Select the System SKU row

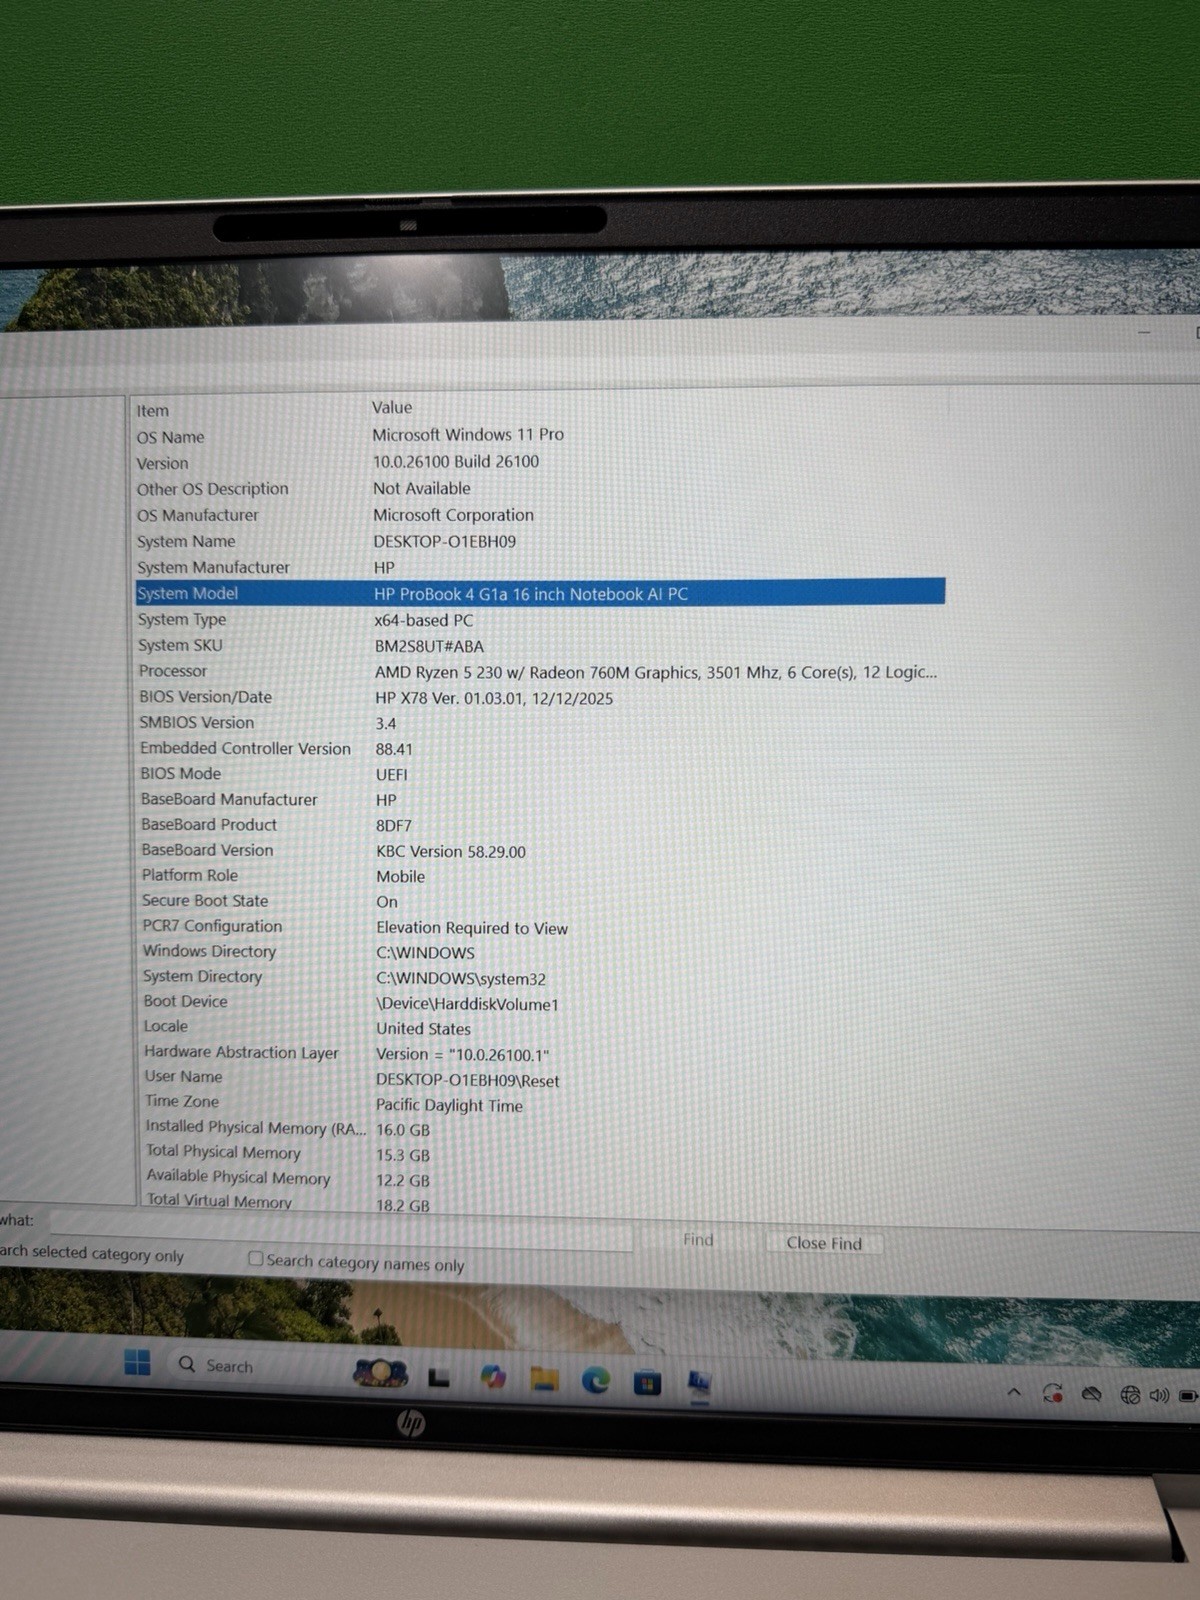coord(540,646)
